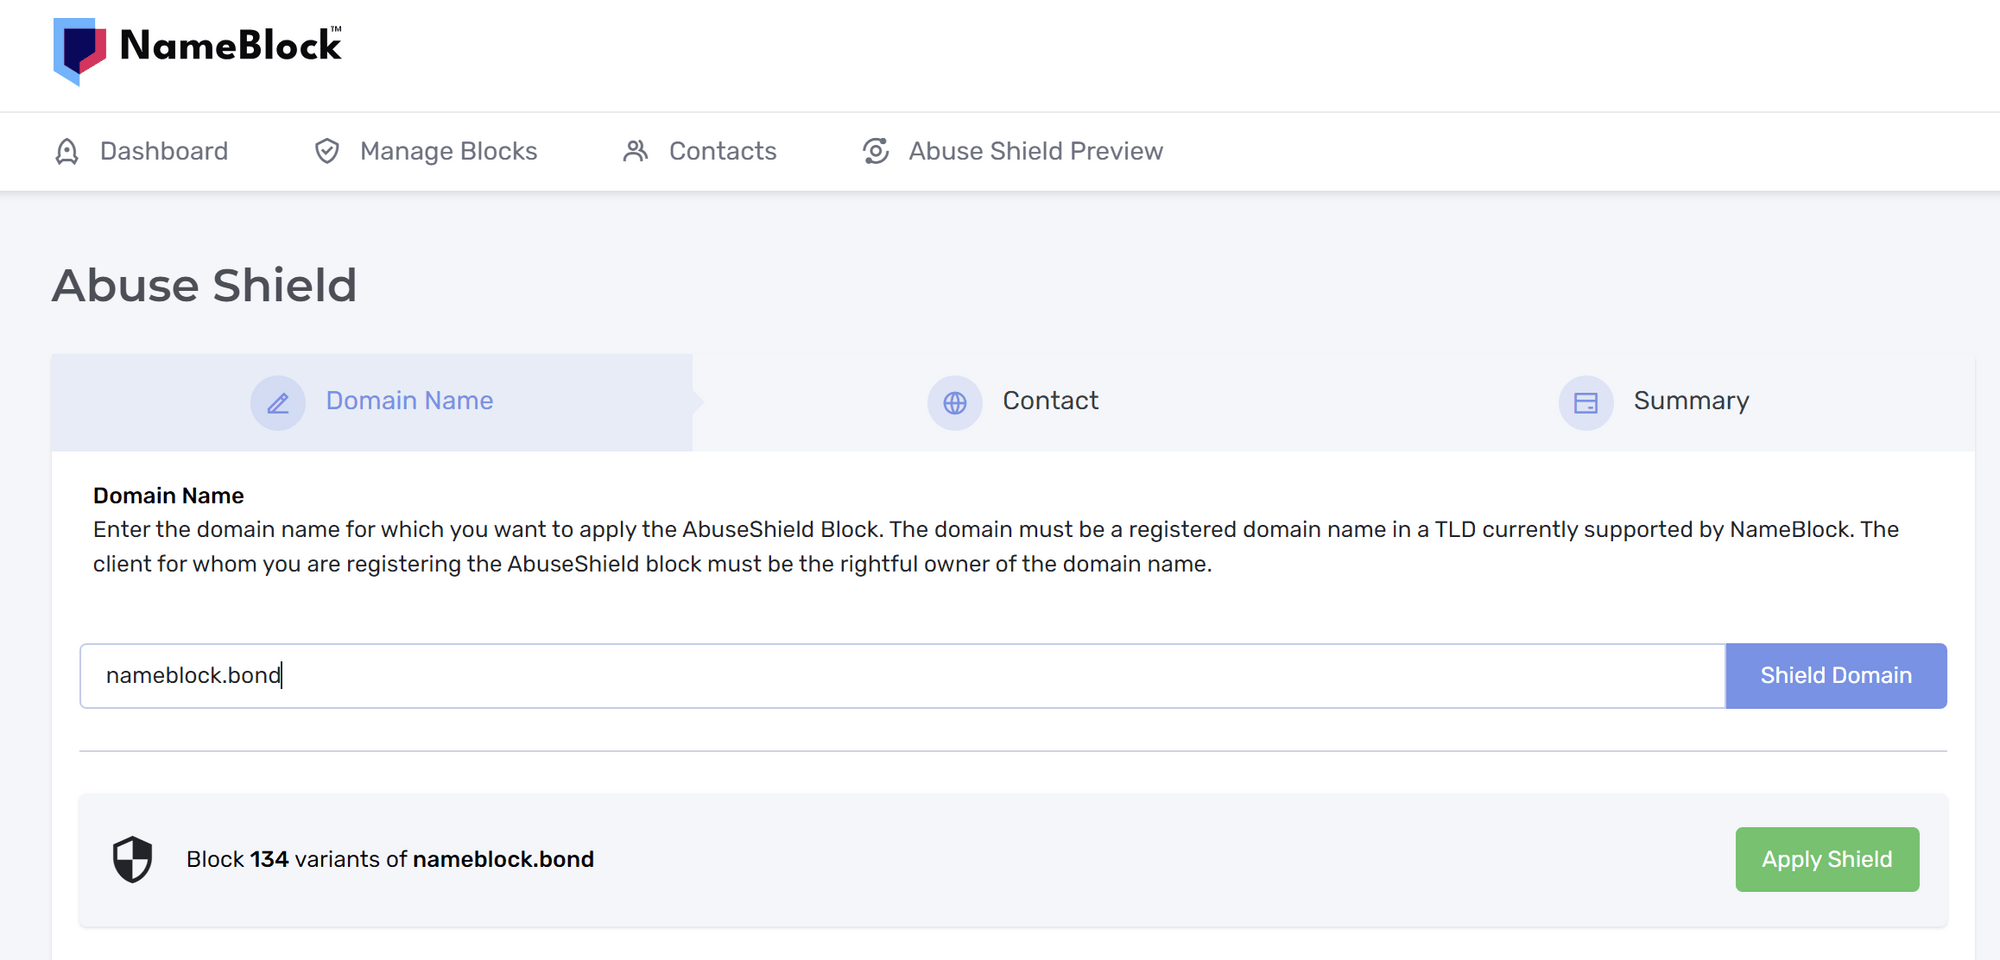Viewport: 2000px width, 960px height.
Task: Click the Summary card step icon
Action: coord(1586,402)
